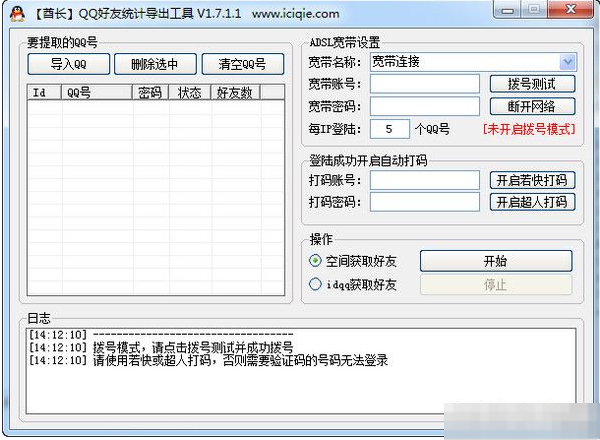
Task: Click the 删除选中 button
Action: [x=147, y=64]
